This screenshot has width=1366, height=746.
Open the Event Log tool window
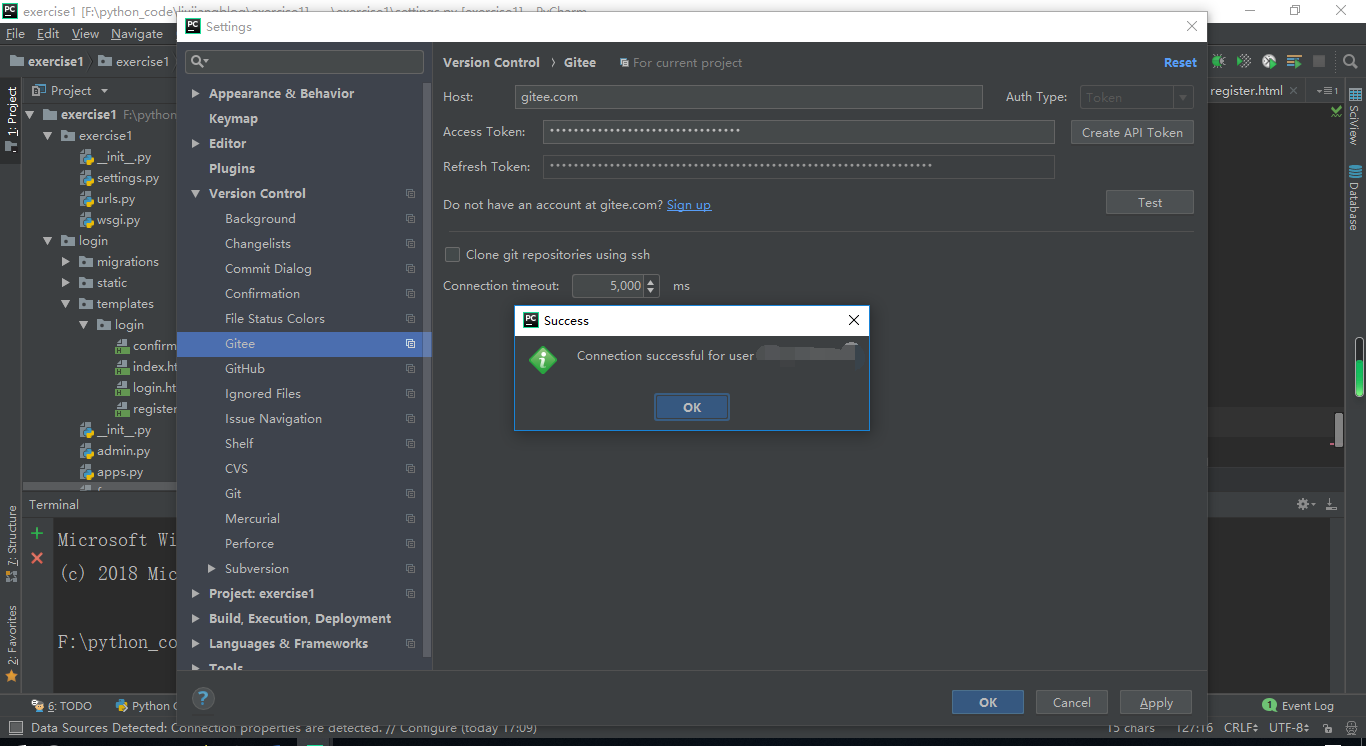[1298, 705]
